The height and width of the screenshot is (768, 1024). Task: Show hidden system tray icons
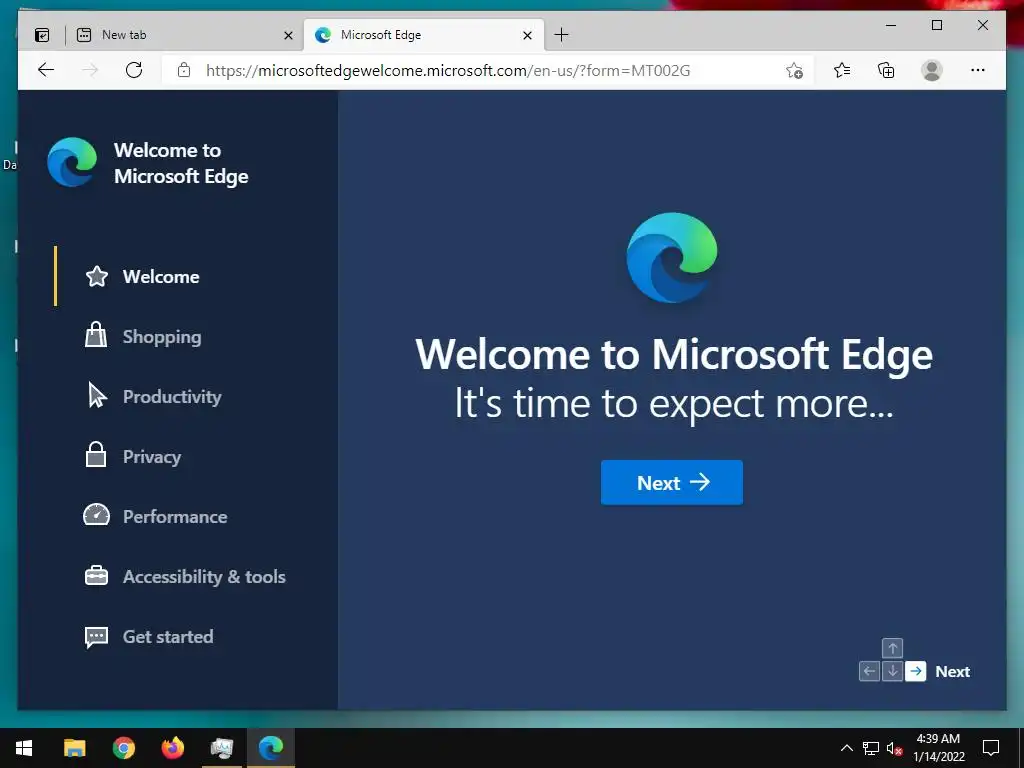pyautogui.click(x=846, y=748)
